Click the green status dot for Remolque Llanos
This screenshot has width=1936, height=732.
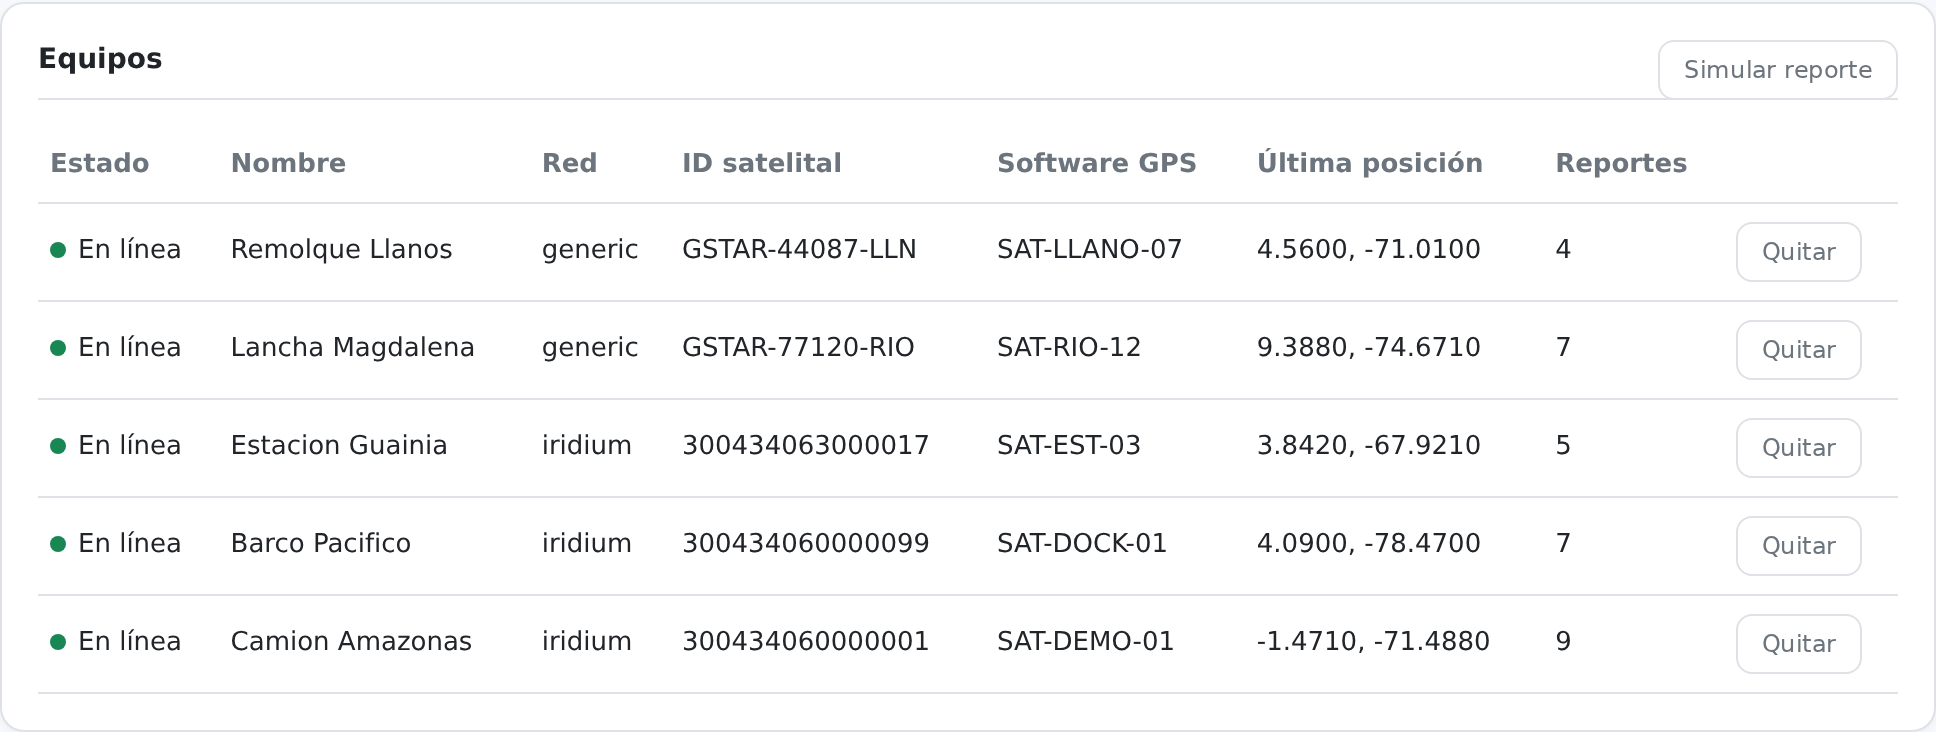(58, 250)
